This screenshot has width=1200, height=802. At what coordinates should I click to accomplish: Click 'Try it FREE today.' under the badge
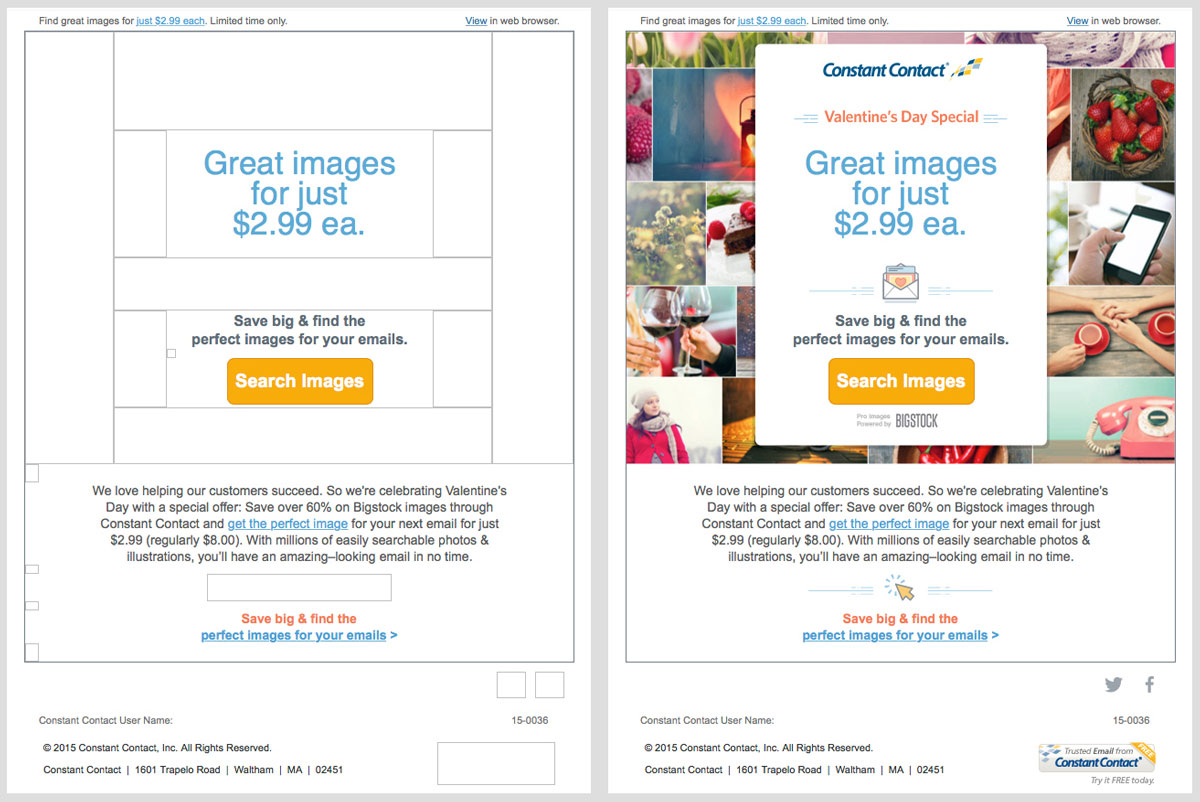[1122, 781]
